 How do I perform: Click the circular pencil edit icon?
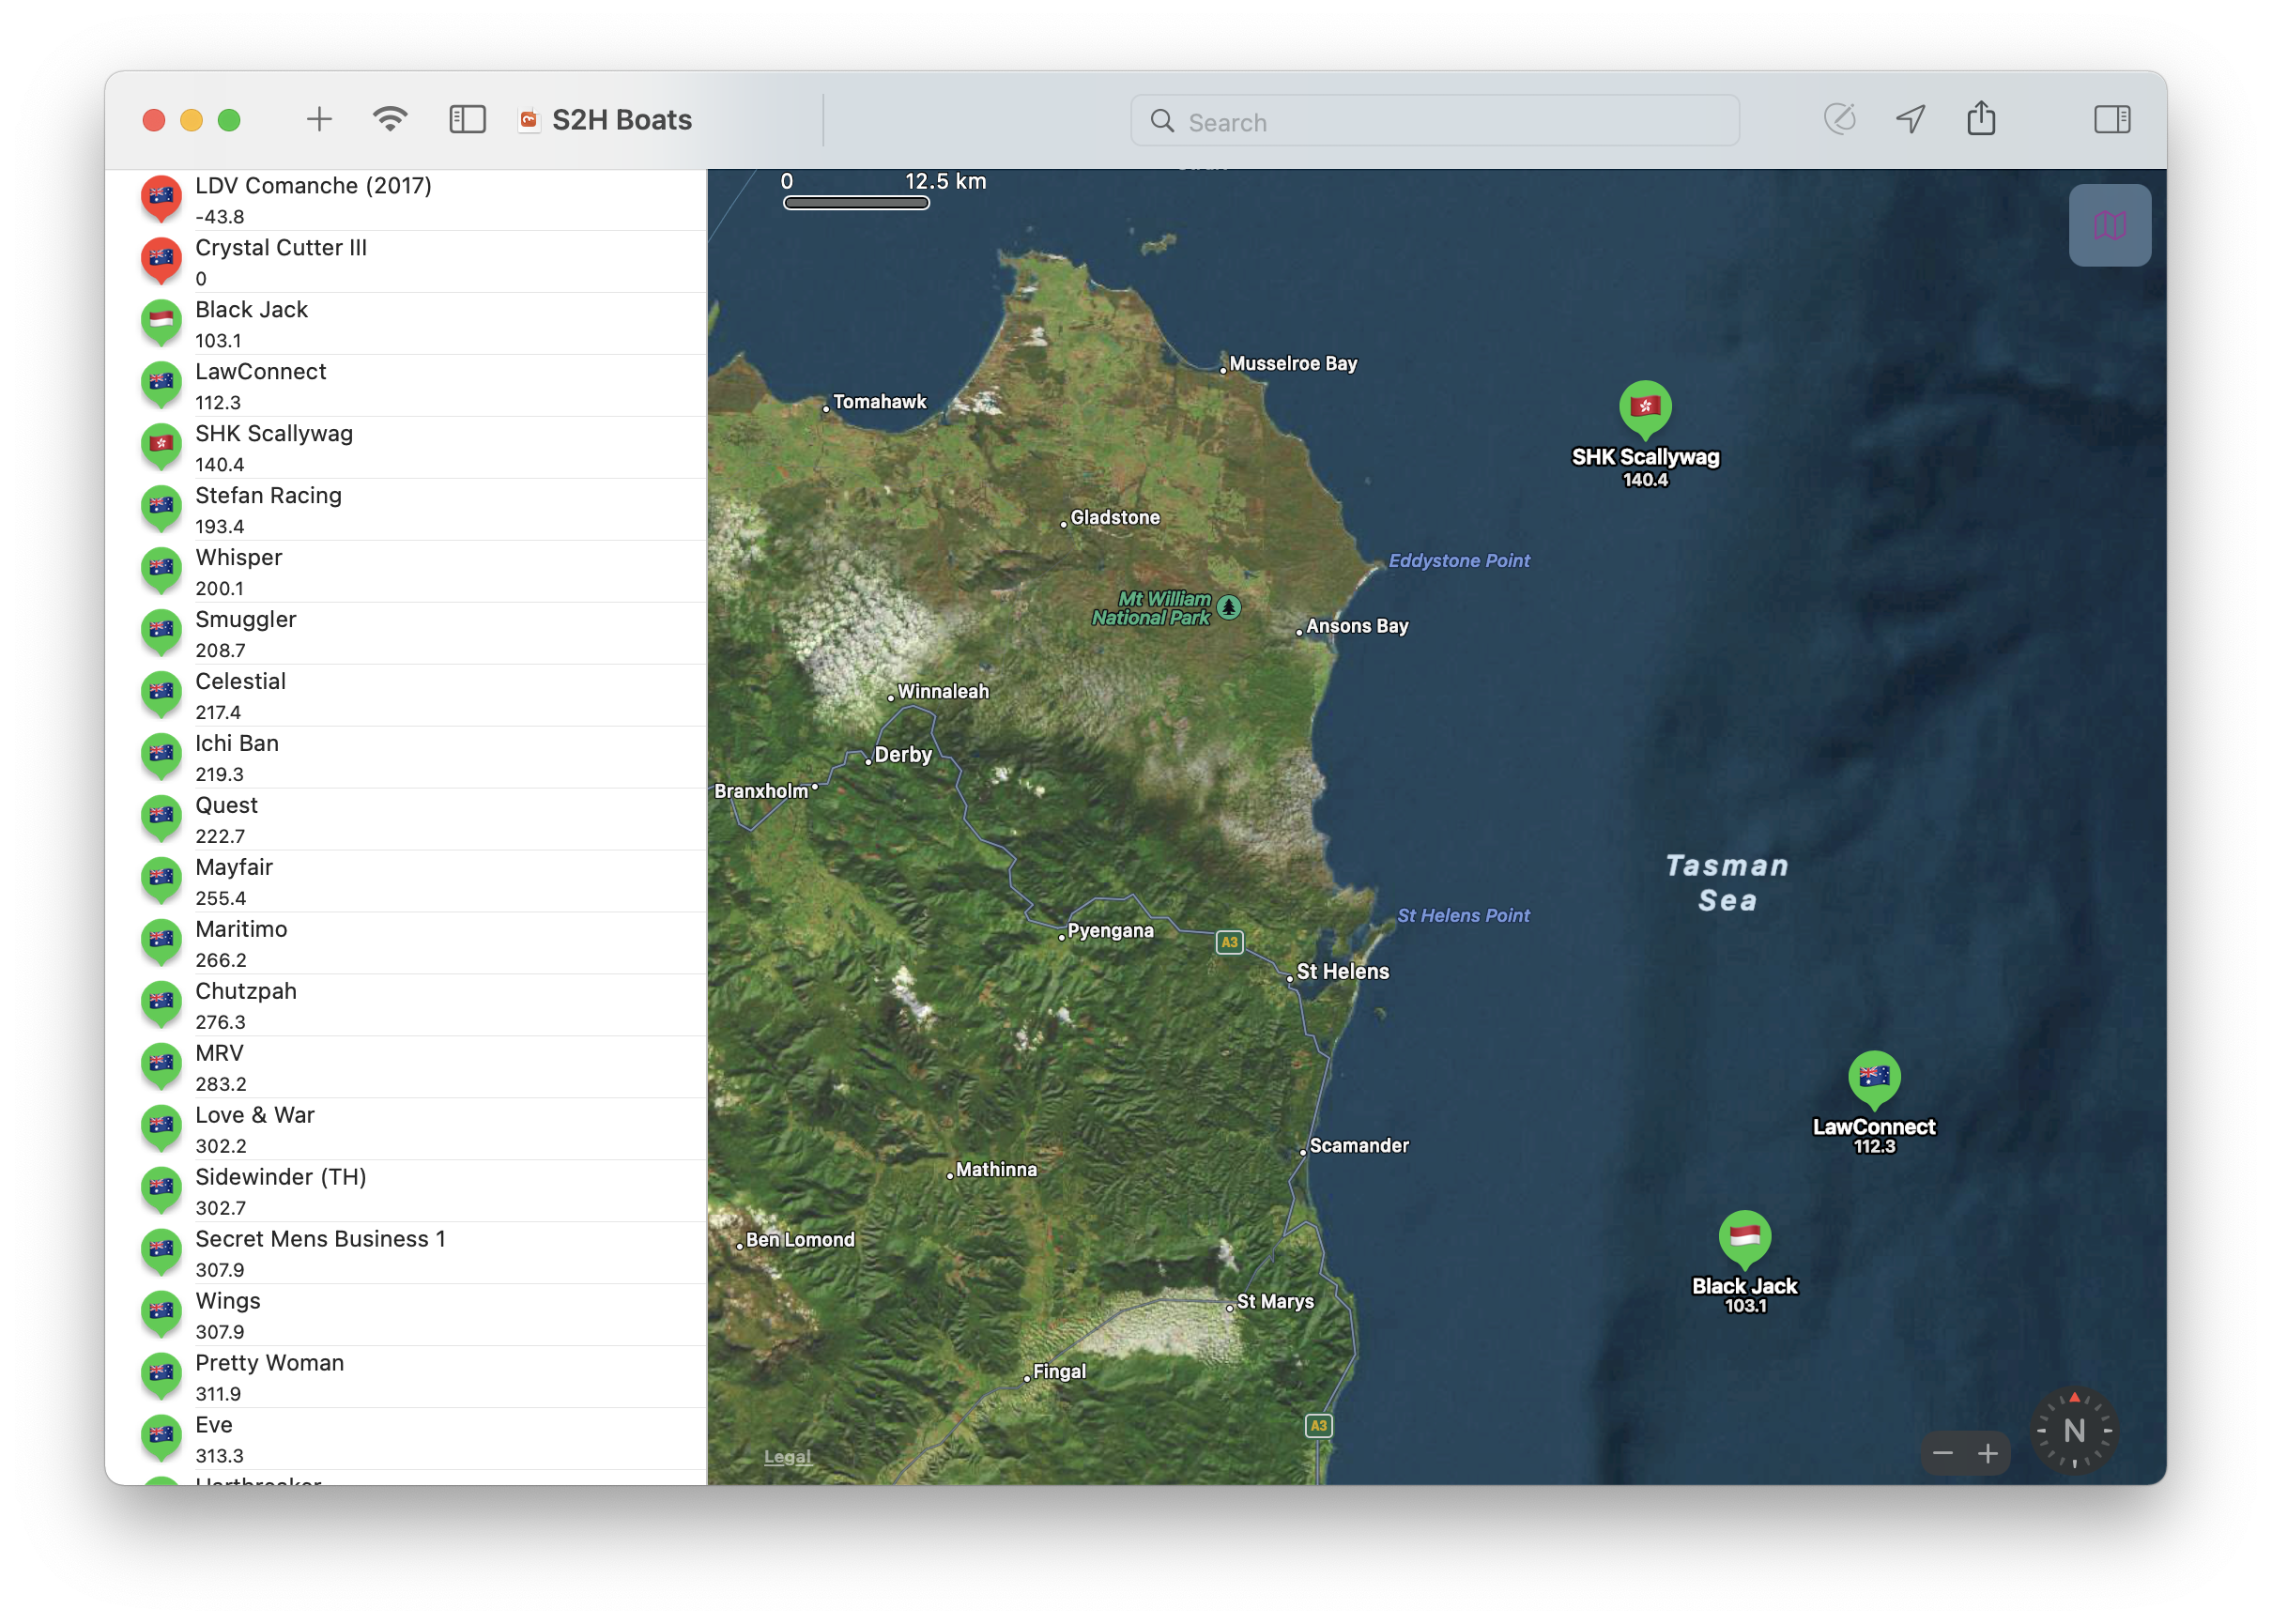(x=1839, y=119)
